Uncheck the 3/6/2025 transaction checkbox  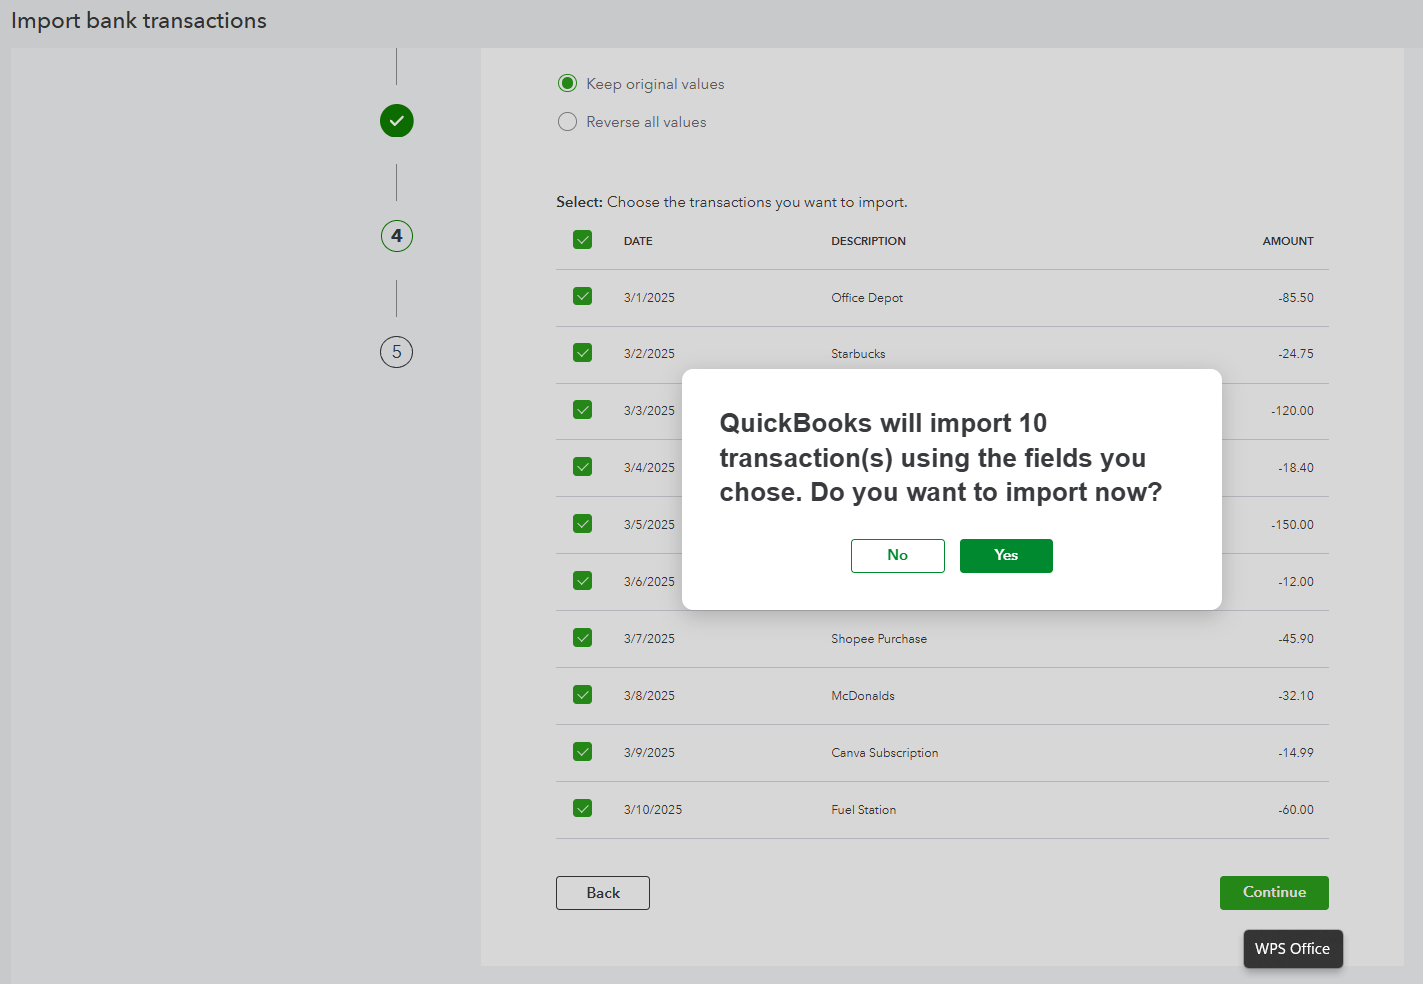[x=583, y=581]
